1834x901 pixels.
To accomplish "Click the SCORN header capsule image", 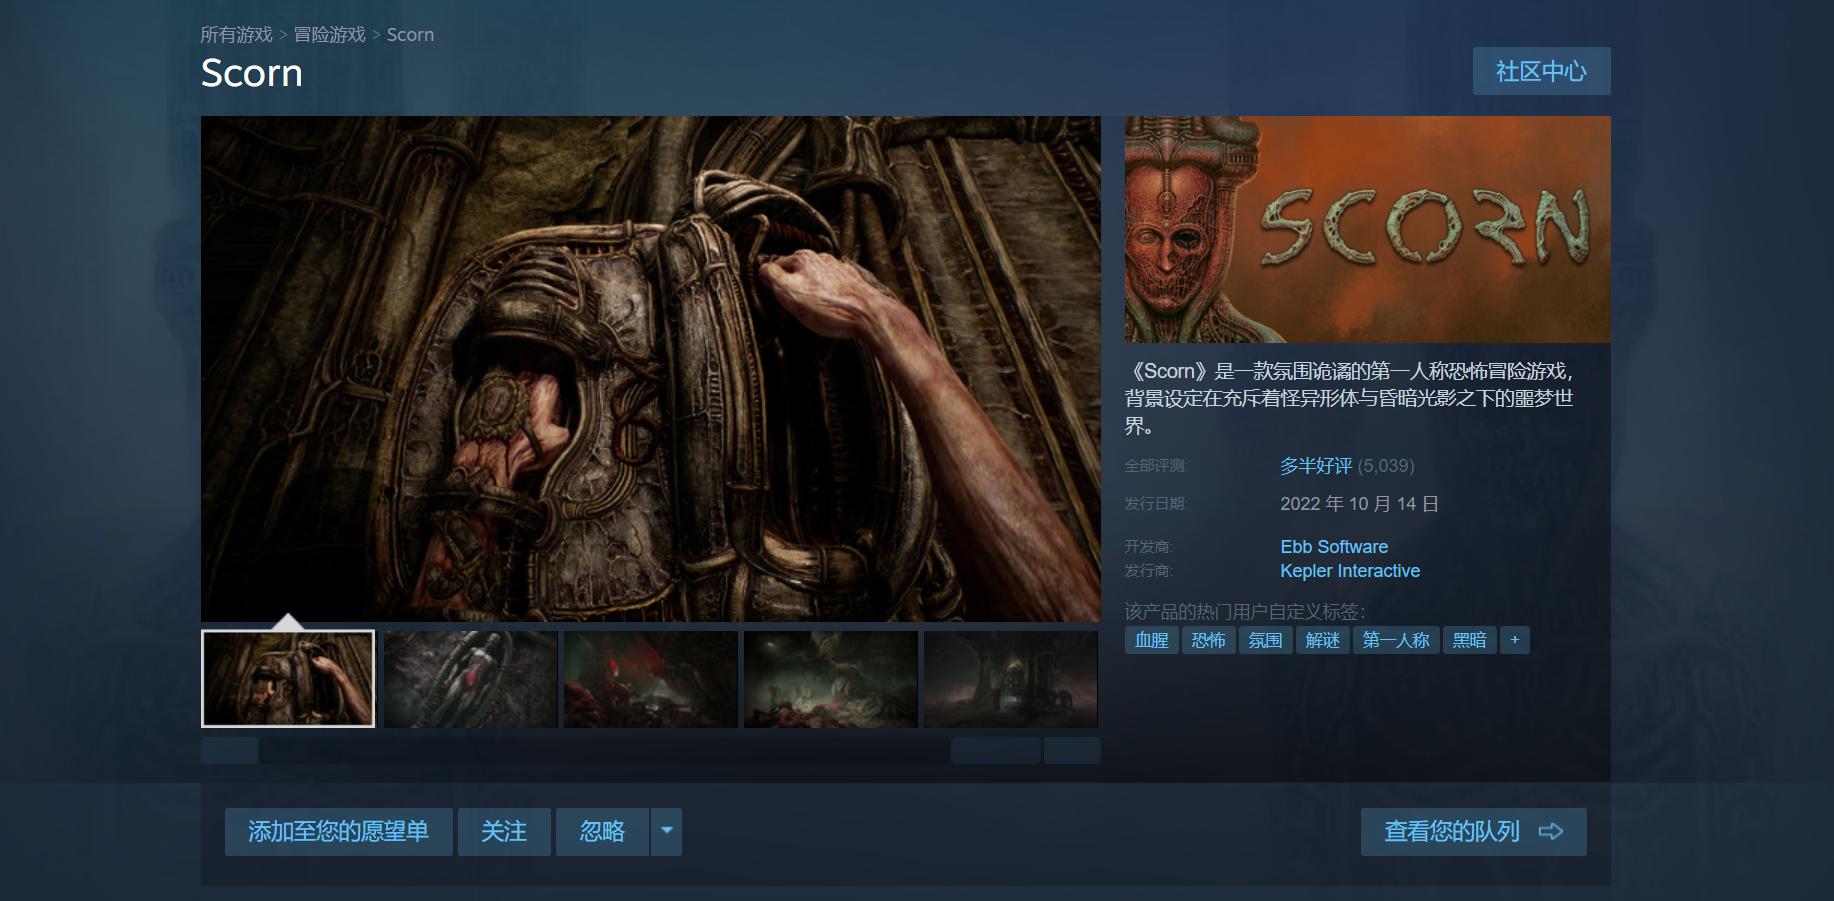I will click(1368, 229).
